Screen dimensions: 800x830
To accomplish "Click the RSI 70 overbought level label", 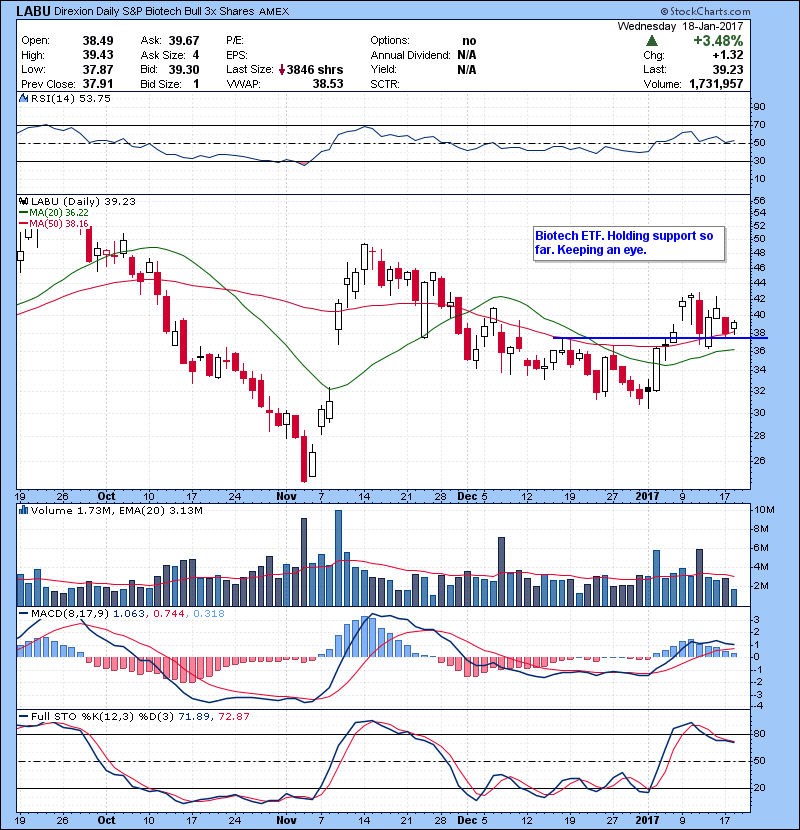I will click(x=759, y=125).
